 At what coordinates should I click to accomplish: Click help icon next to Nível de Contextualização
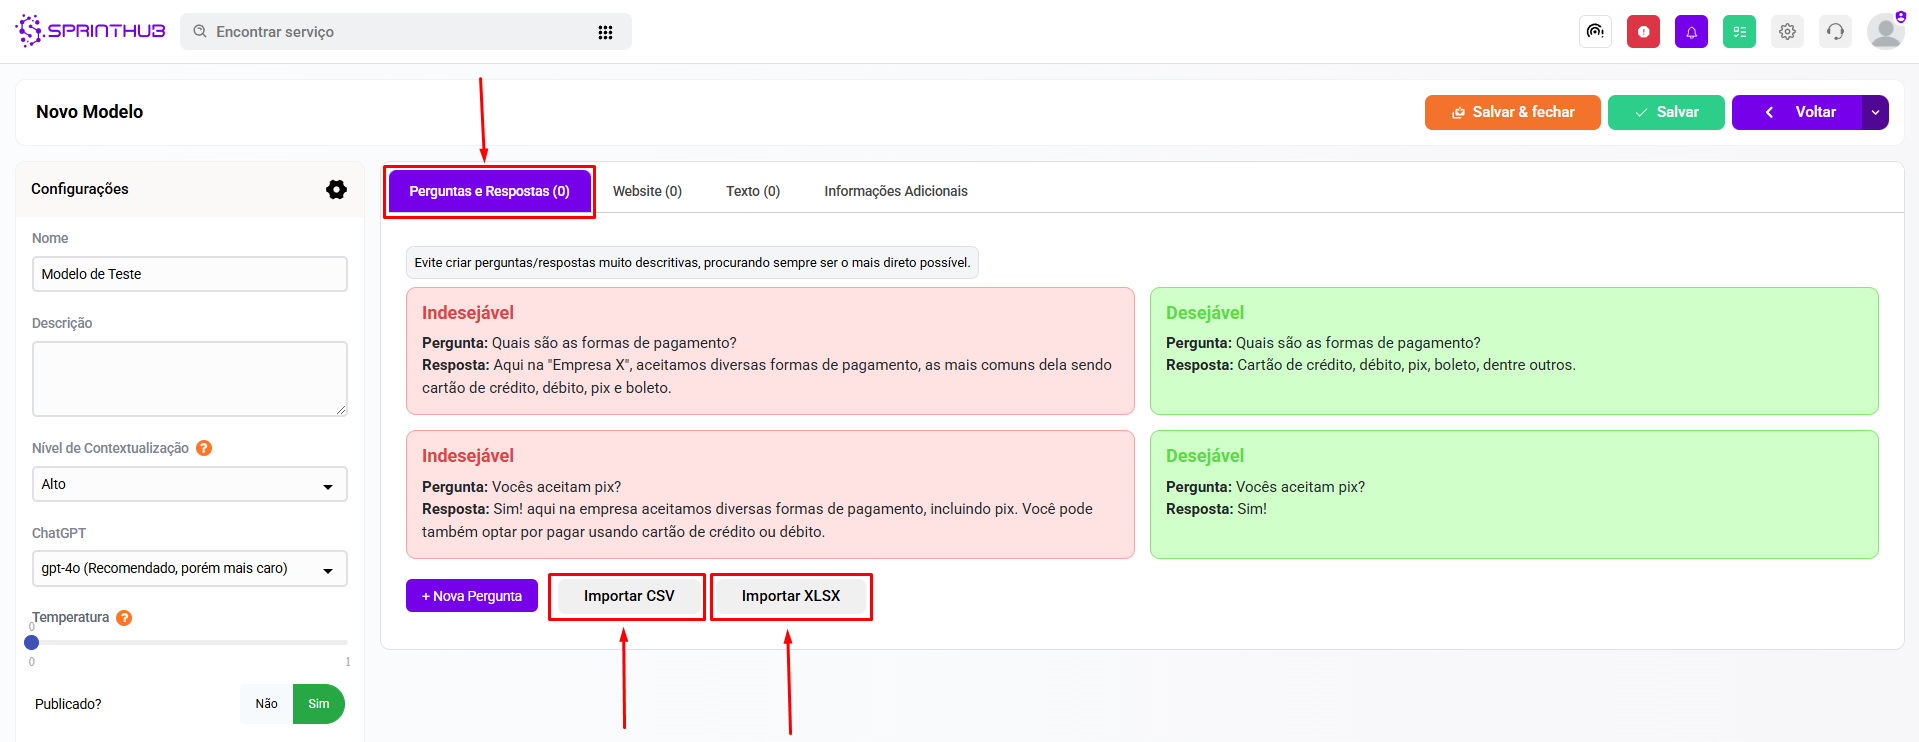(204, 448)
